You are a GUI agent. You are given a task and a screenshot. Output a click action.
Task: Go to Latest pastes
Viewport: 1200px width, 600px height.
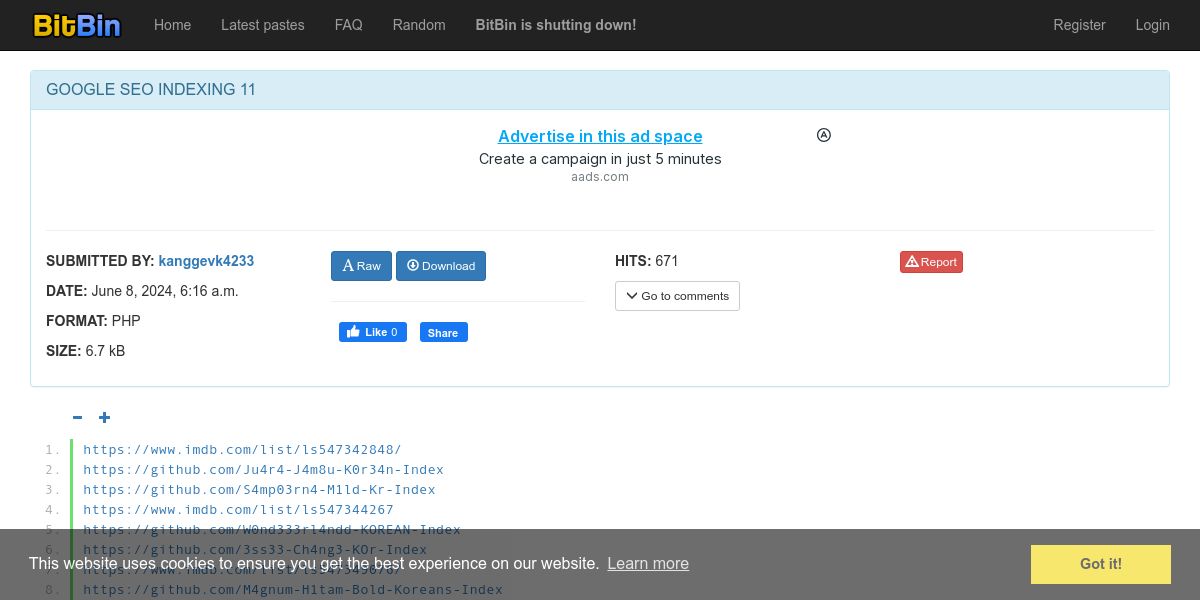tap(263, 25)
